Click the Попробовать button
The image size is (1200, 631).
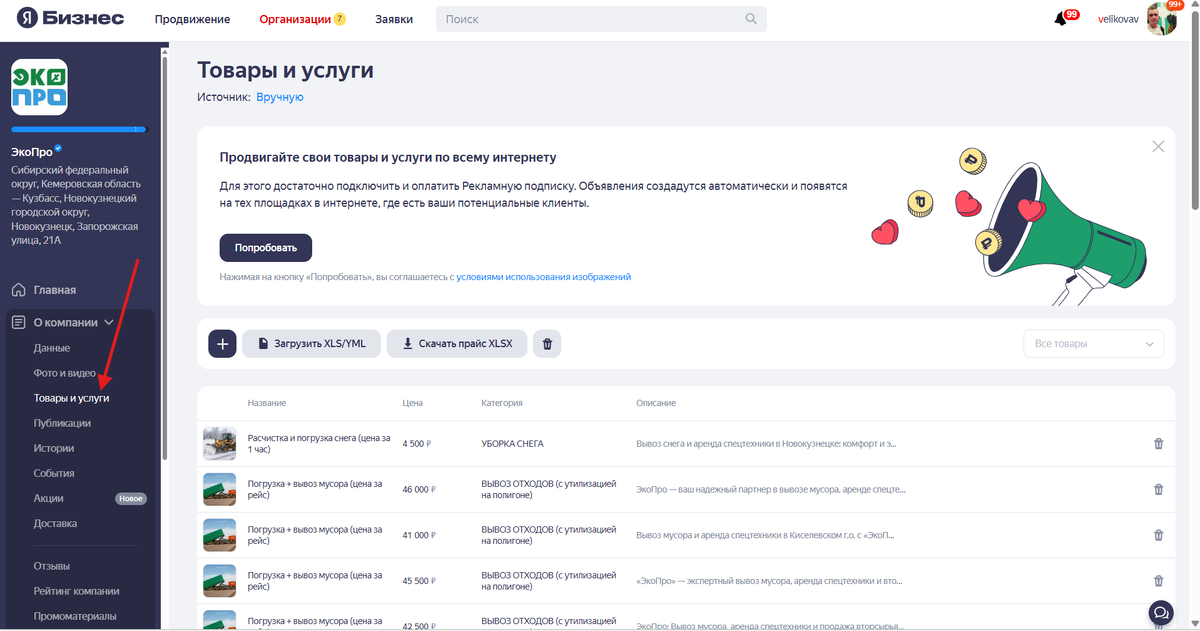266,247
